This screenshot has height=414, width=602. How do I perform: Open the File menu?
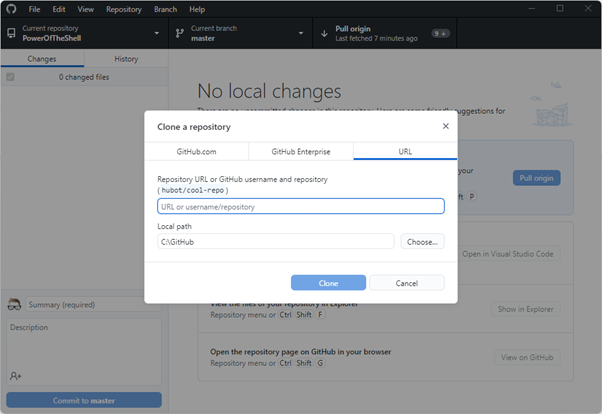point(34,9)
